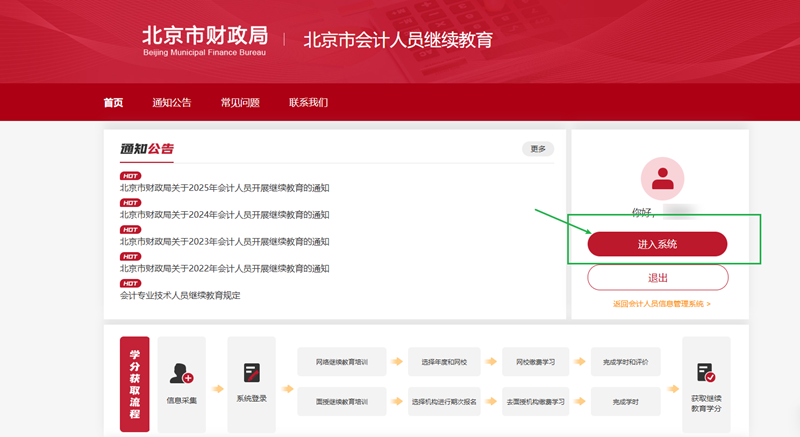
Task: Click the 网络继续教育培训 step box
Action: coord(342,362)
